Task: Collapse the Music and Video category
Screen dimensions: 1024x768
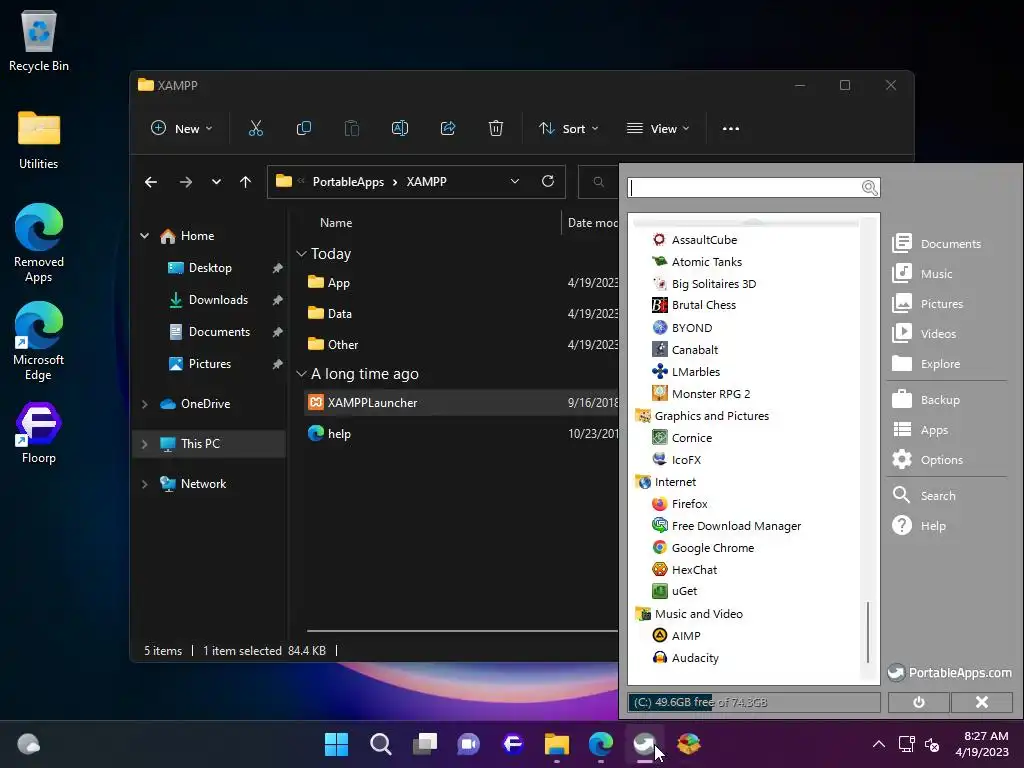Action: 690,614
